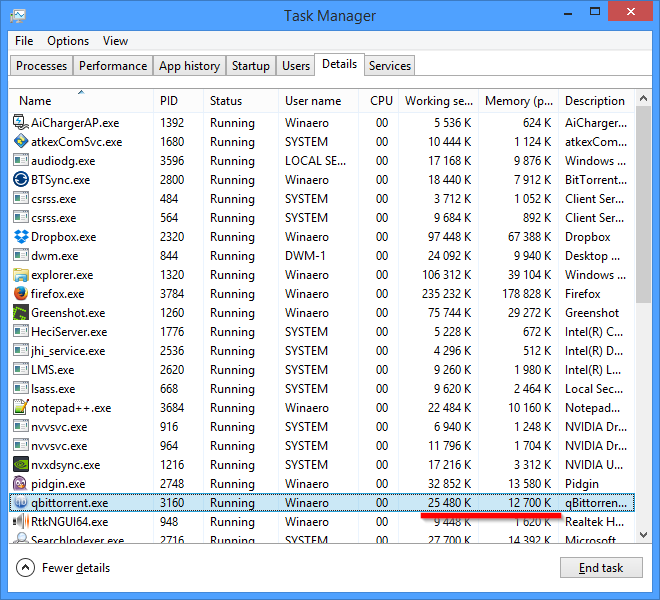Click the audiodg.exe process icon
The height and width of the screenshot is (600, 660).
(x=21, y=160)
